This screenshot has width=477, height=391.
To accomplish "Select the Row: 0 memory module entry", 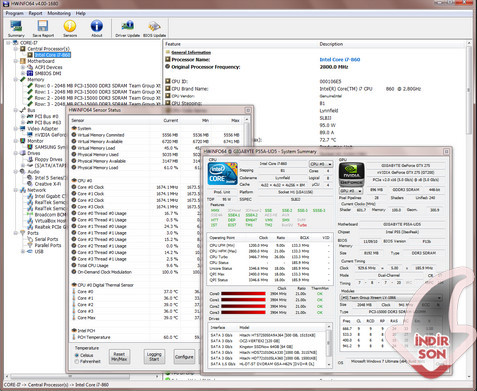I will point(97,86).
